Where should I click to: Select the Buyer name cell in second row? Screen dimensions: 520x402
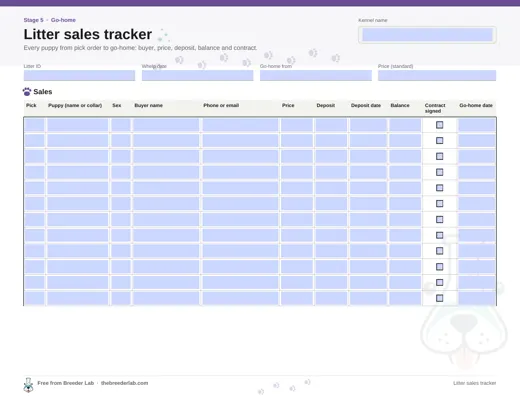coord(166,141)
